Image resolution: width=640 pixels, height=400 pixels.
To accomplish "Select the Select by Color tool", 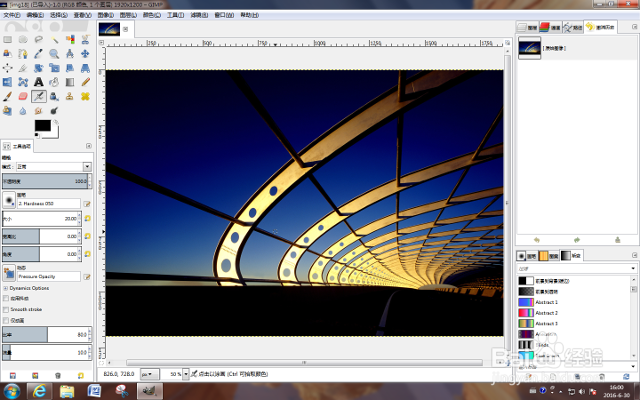I will pos(70,40).
